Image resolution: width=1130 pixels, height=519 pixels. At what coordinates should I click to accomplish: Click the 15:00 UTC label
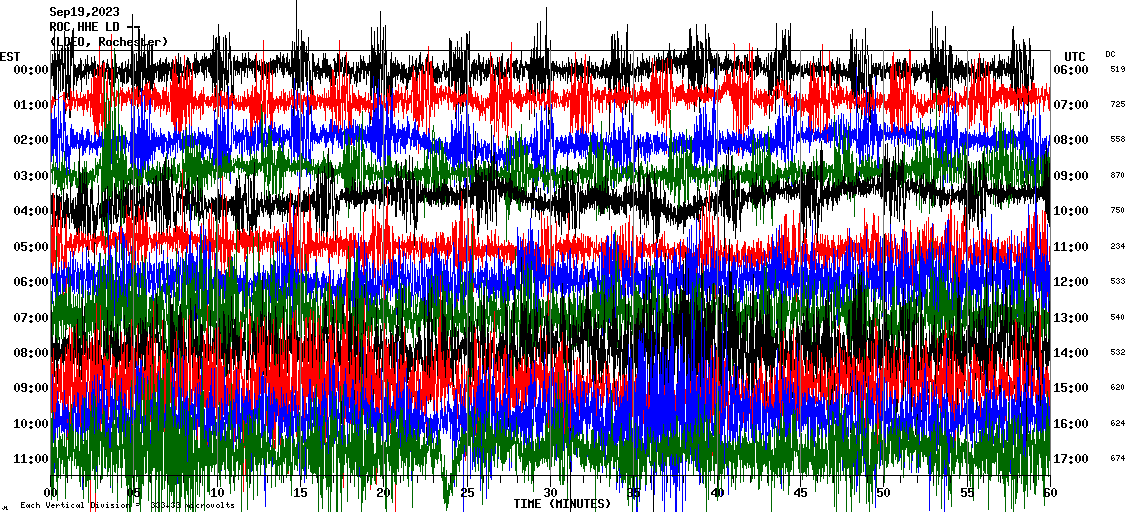coord(1071,388)
